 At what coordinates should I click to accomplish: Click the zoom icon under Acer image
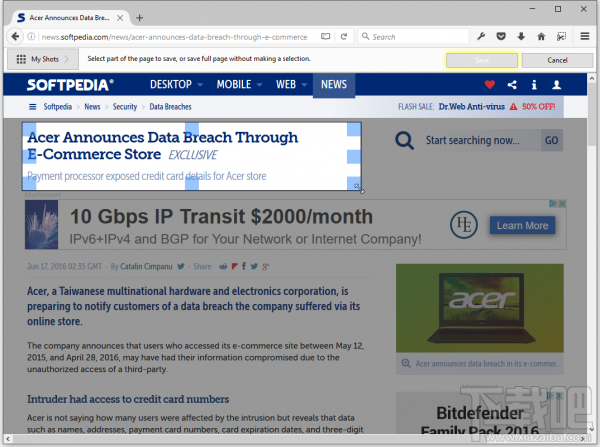point(406,364)
